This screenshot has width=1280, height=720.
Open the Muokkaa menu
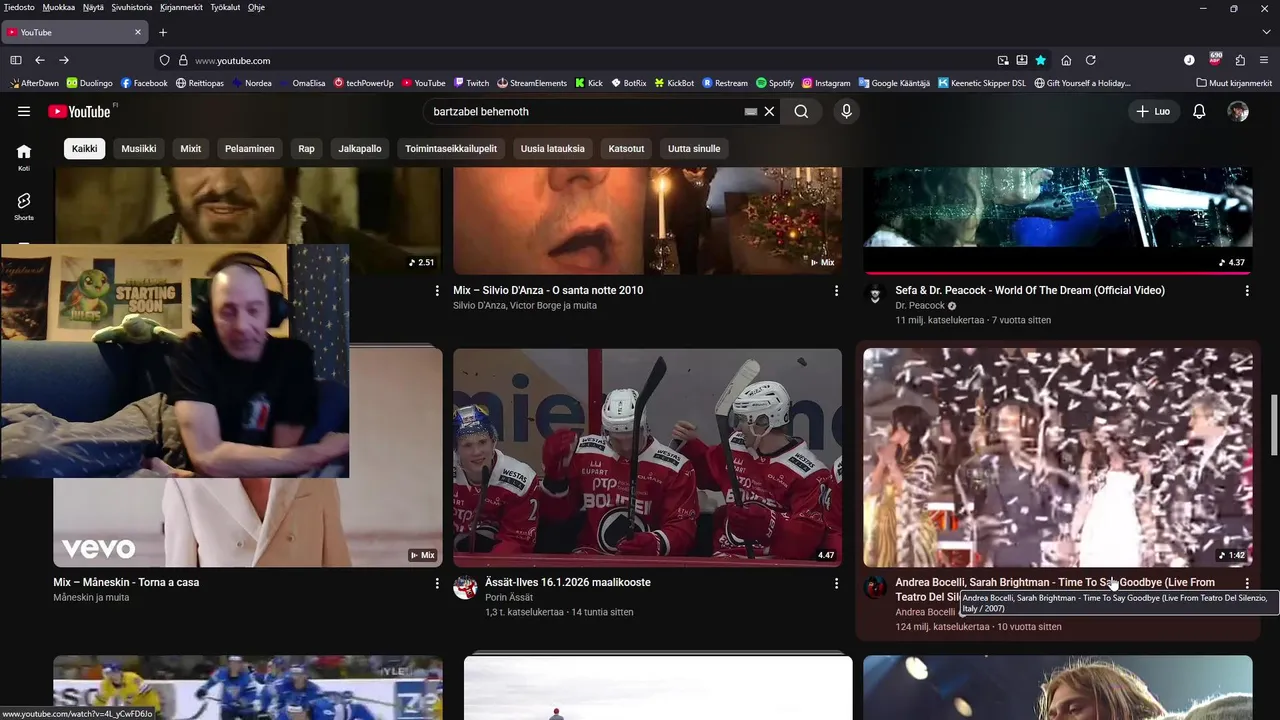[59, 7]
